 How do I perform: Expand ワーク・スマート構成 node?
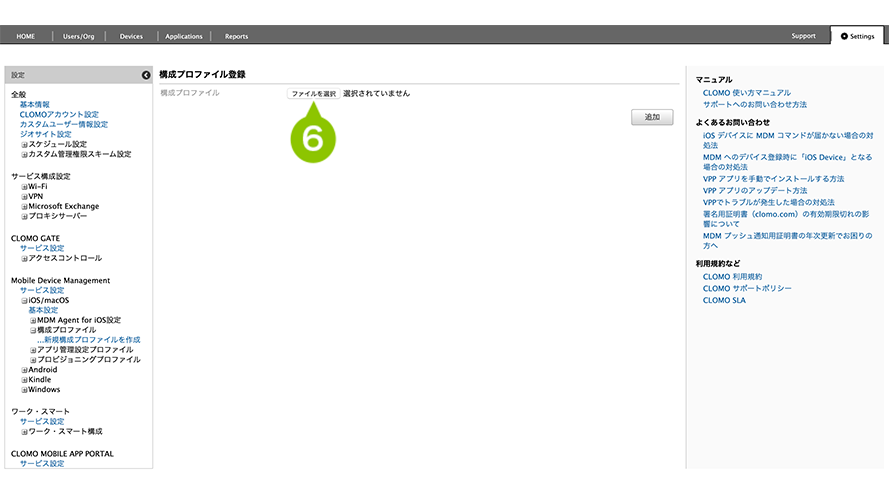pyautogui.click(x=24, y=432)
